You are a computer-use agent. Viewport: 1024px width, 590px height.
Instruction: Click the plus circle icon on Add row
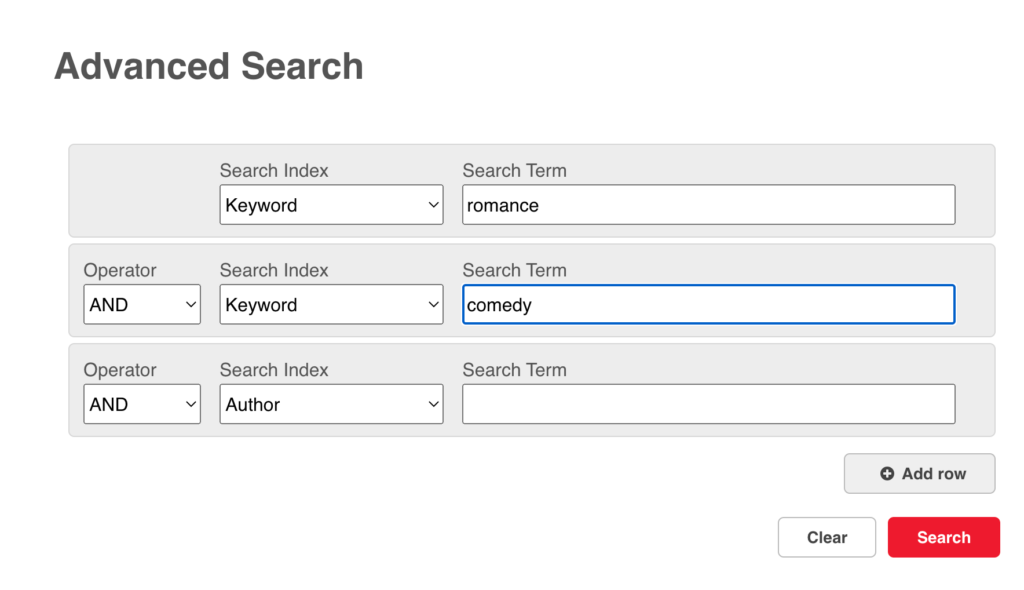coord(886,474)
